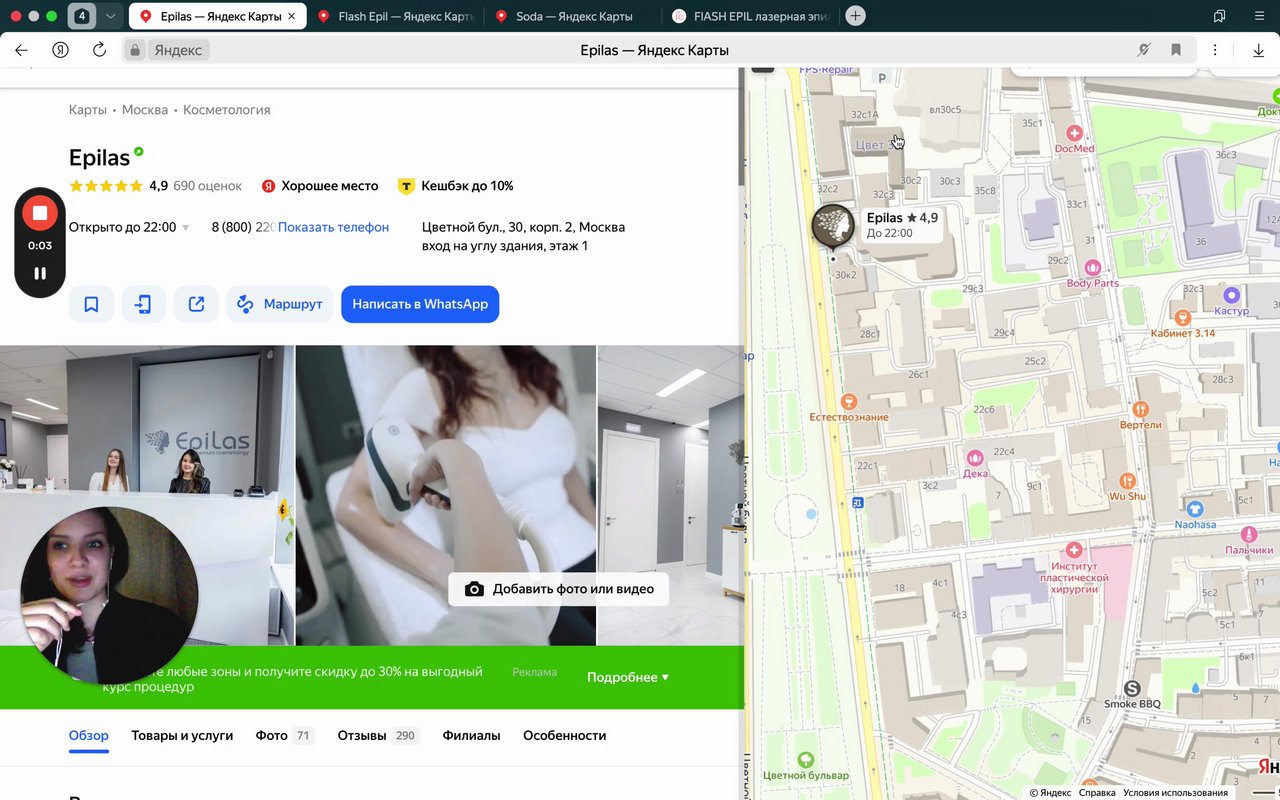Viewport: 1280px width, 800px height.
Task: Open a new browser tab
Action: pyautogui.click(x=855, y=16)
